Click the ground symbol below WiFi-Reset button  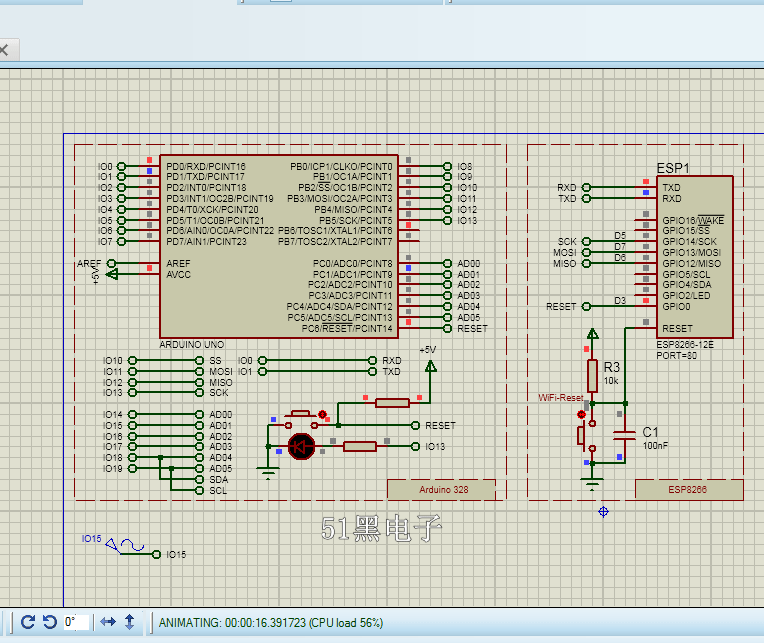592,484
